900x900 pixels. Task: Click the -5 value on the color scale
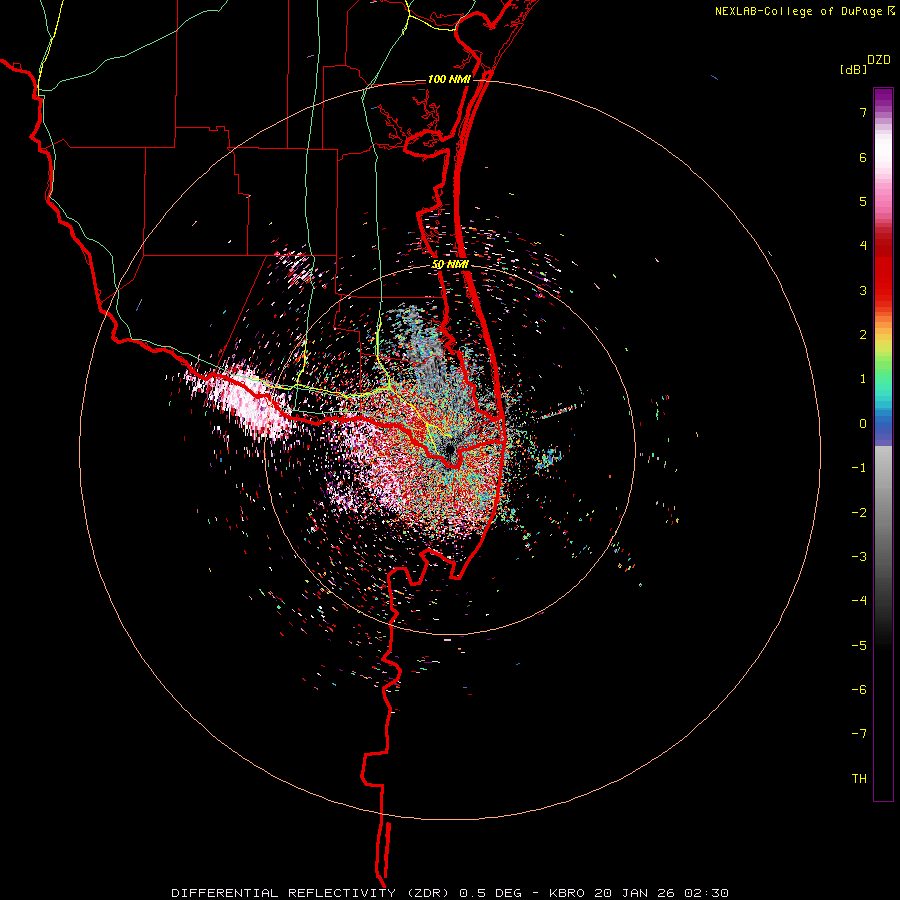click(859, 646)
